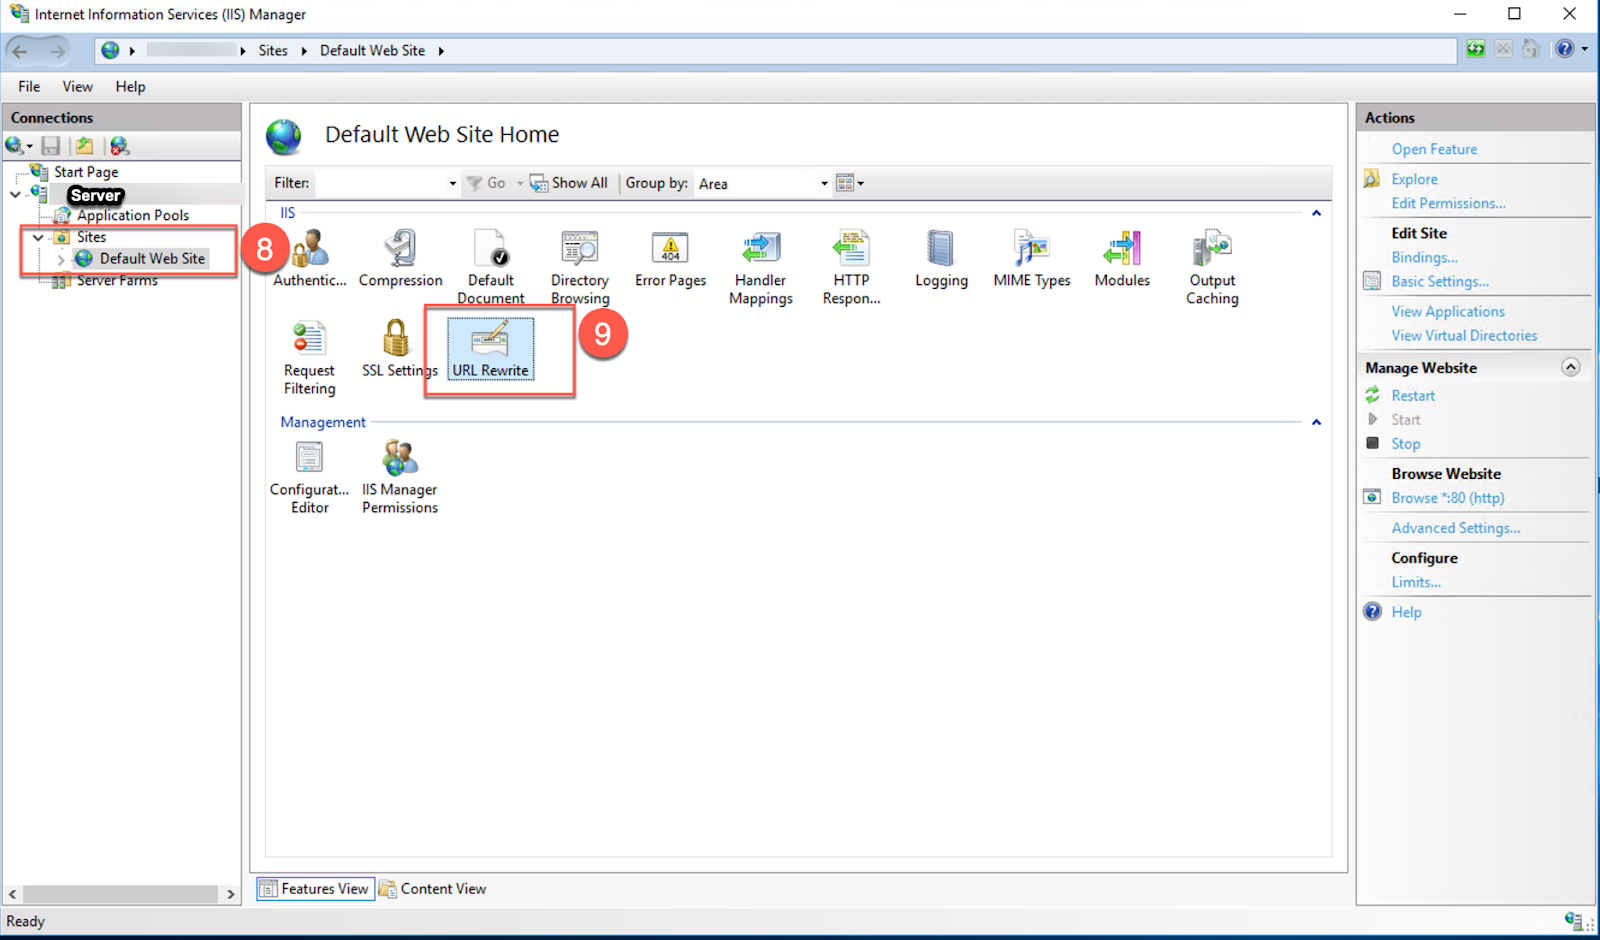Open the Output Caching feature
1600x940 pixels.
(x=1212, y=266)
